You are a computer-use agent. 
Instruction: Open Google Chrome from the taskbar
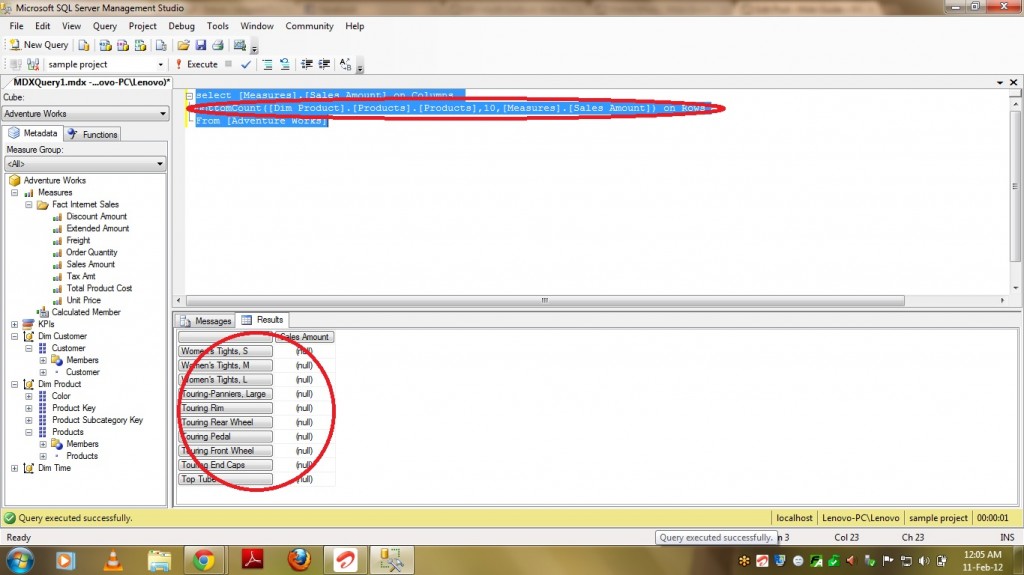[204, 559]
